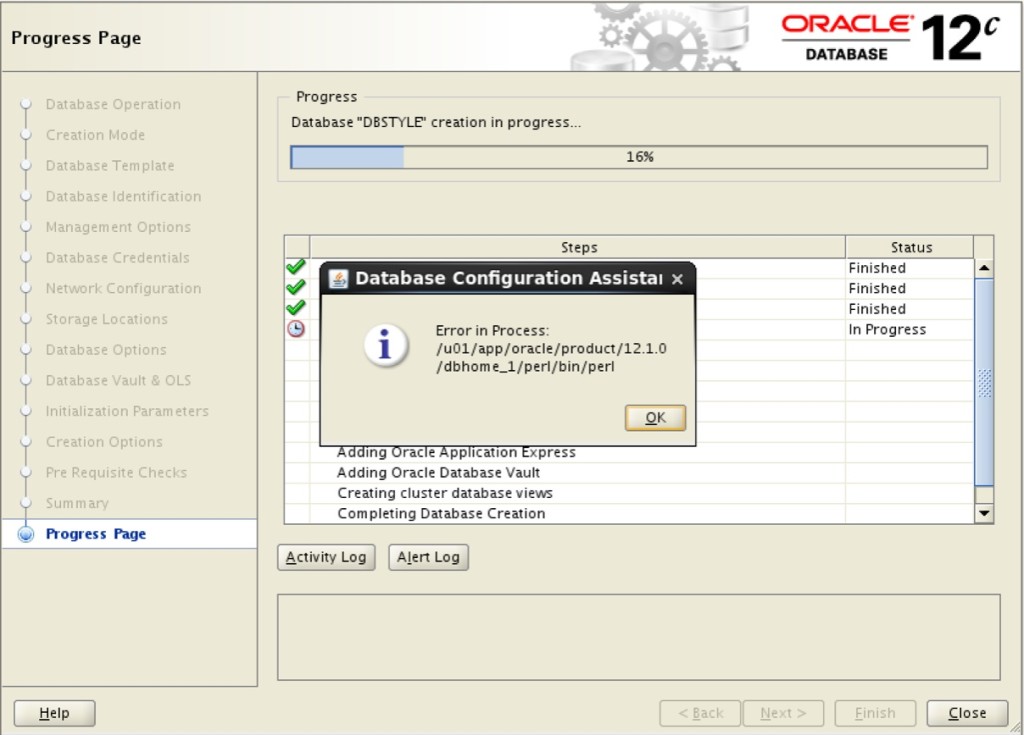Click the empty log text area below buttons

pyautogui.click(x=639, y=637)
